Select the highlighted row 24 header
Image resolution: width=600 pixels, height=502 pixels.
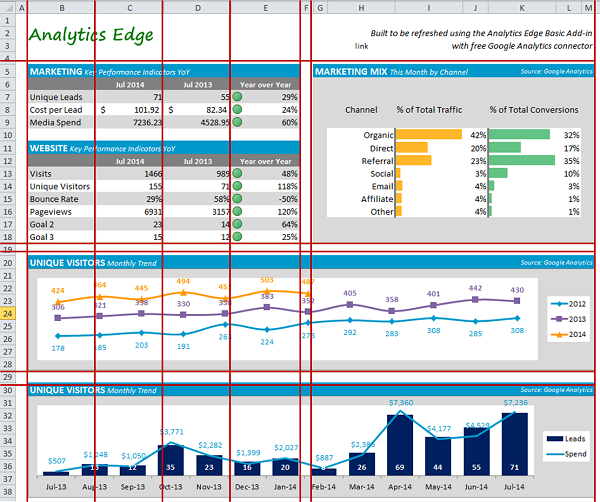[8, 314]
